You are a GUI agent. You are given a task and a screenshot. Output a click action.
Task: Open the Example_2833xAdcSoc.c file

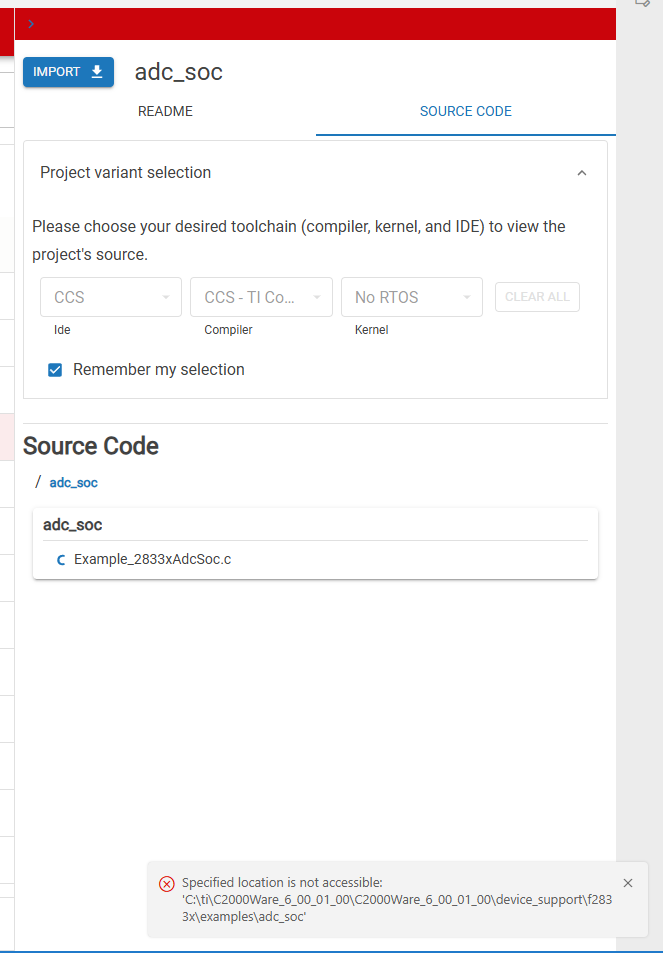tap(153, 559)
